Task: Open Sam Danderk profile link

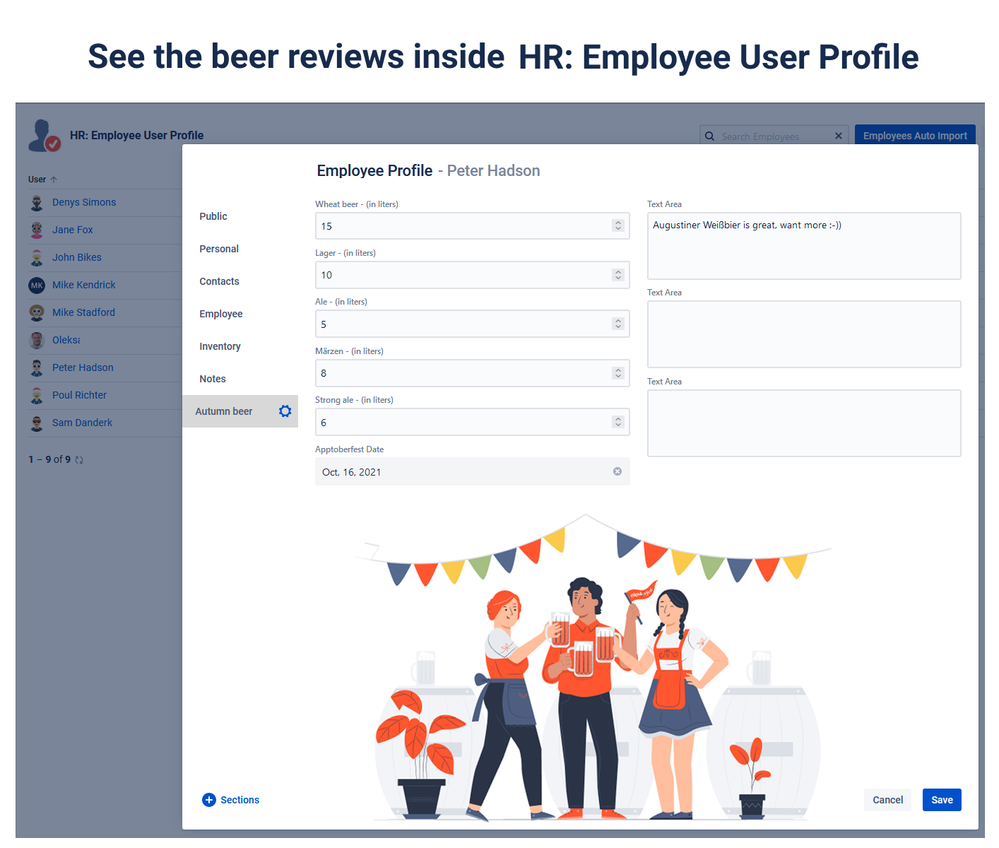Action: (82, 422)
